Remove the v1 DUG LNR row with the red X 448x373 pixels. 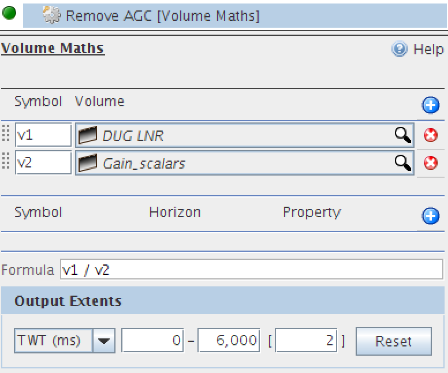[431, 135]
